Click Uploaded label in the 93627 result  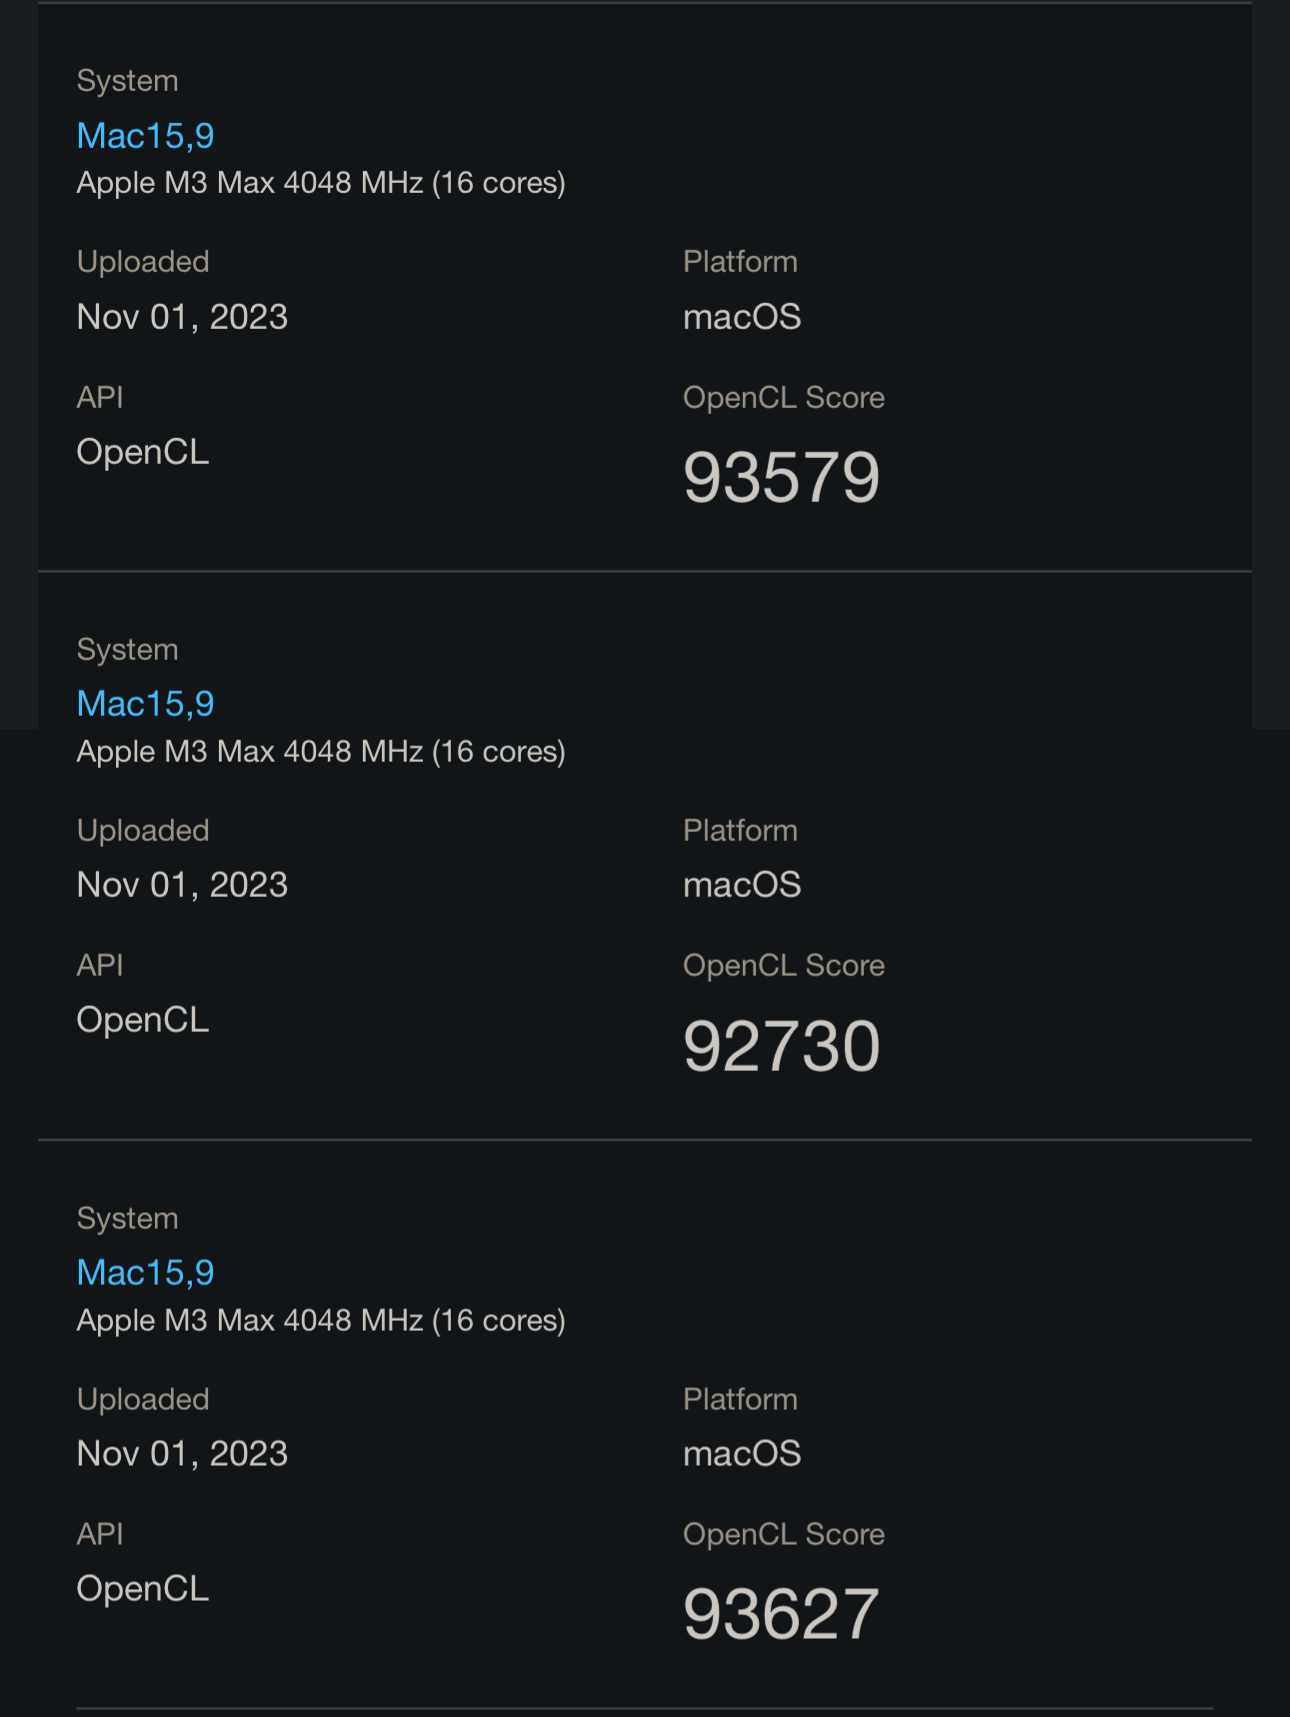point(143,1400)
